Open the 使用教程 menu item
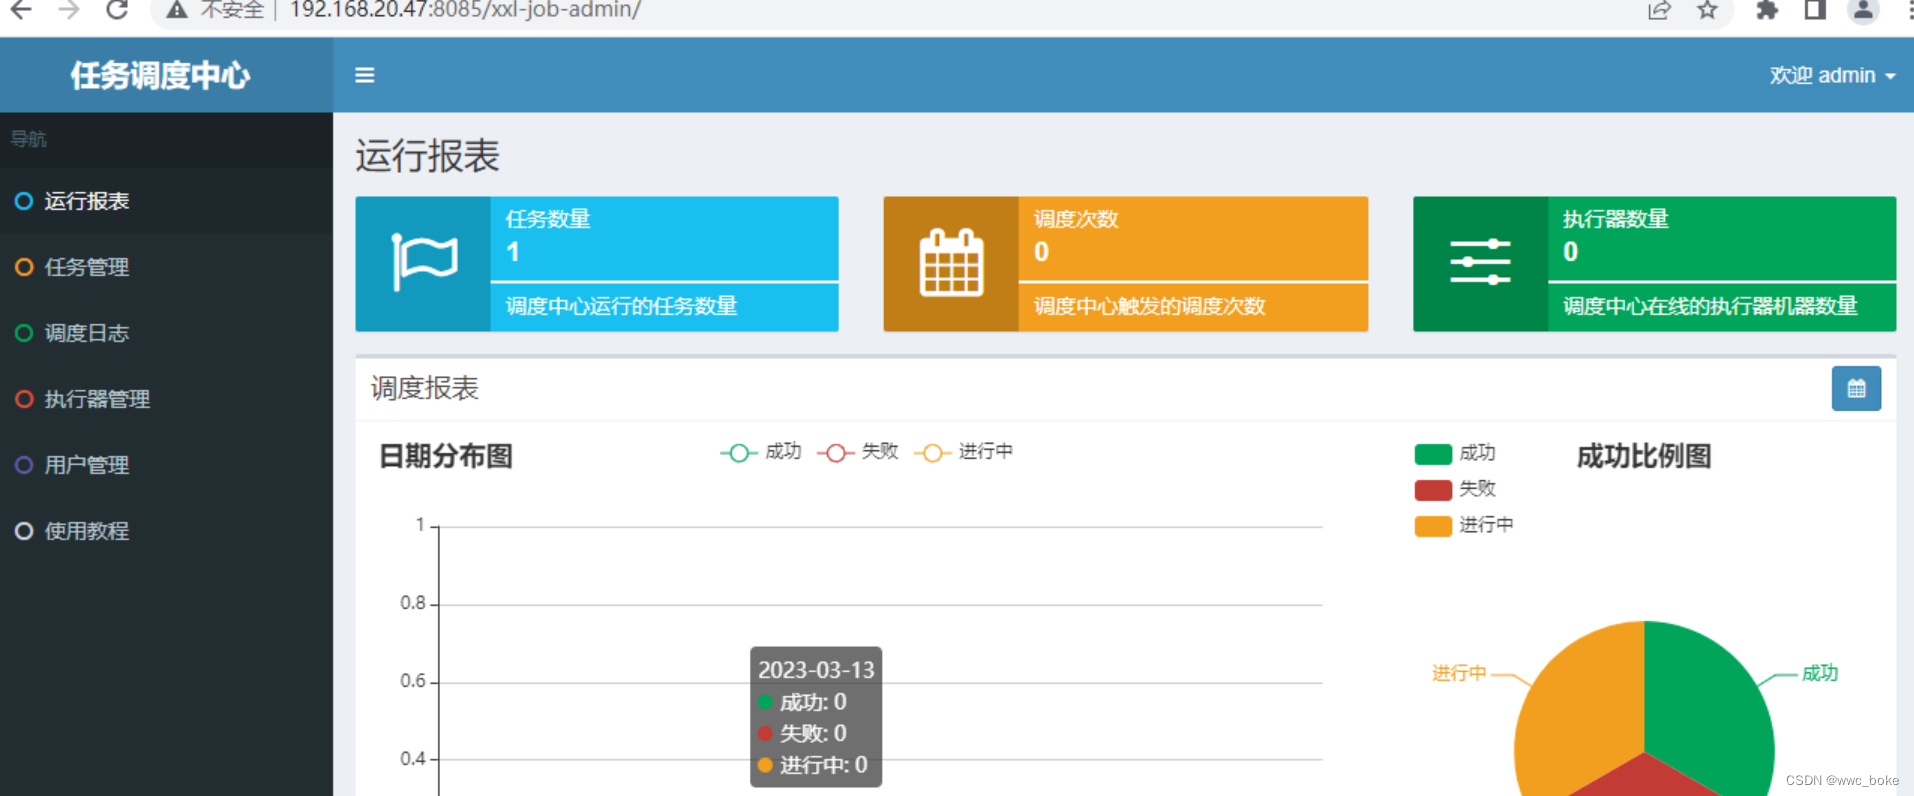The image size is (1914, 796). point(166,531)
